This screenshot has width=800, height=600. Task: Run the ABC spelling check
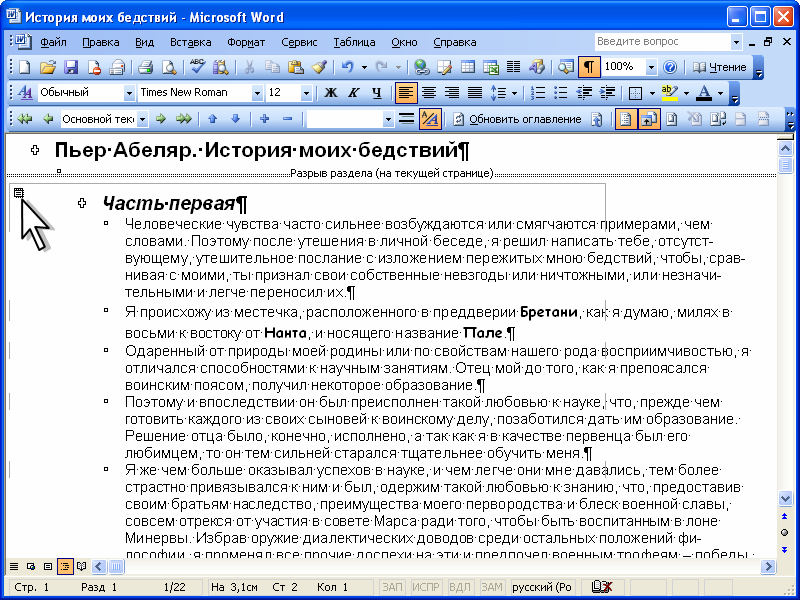tap(197, 67)
